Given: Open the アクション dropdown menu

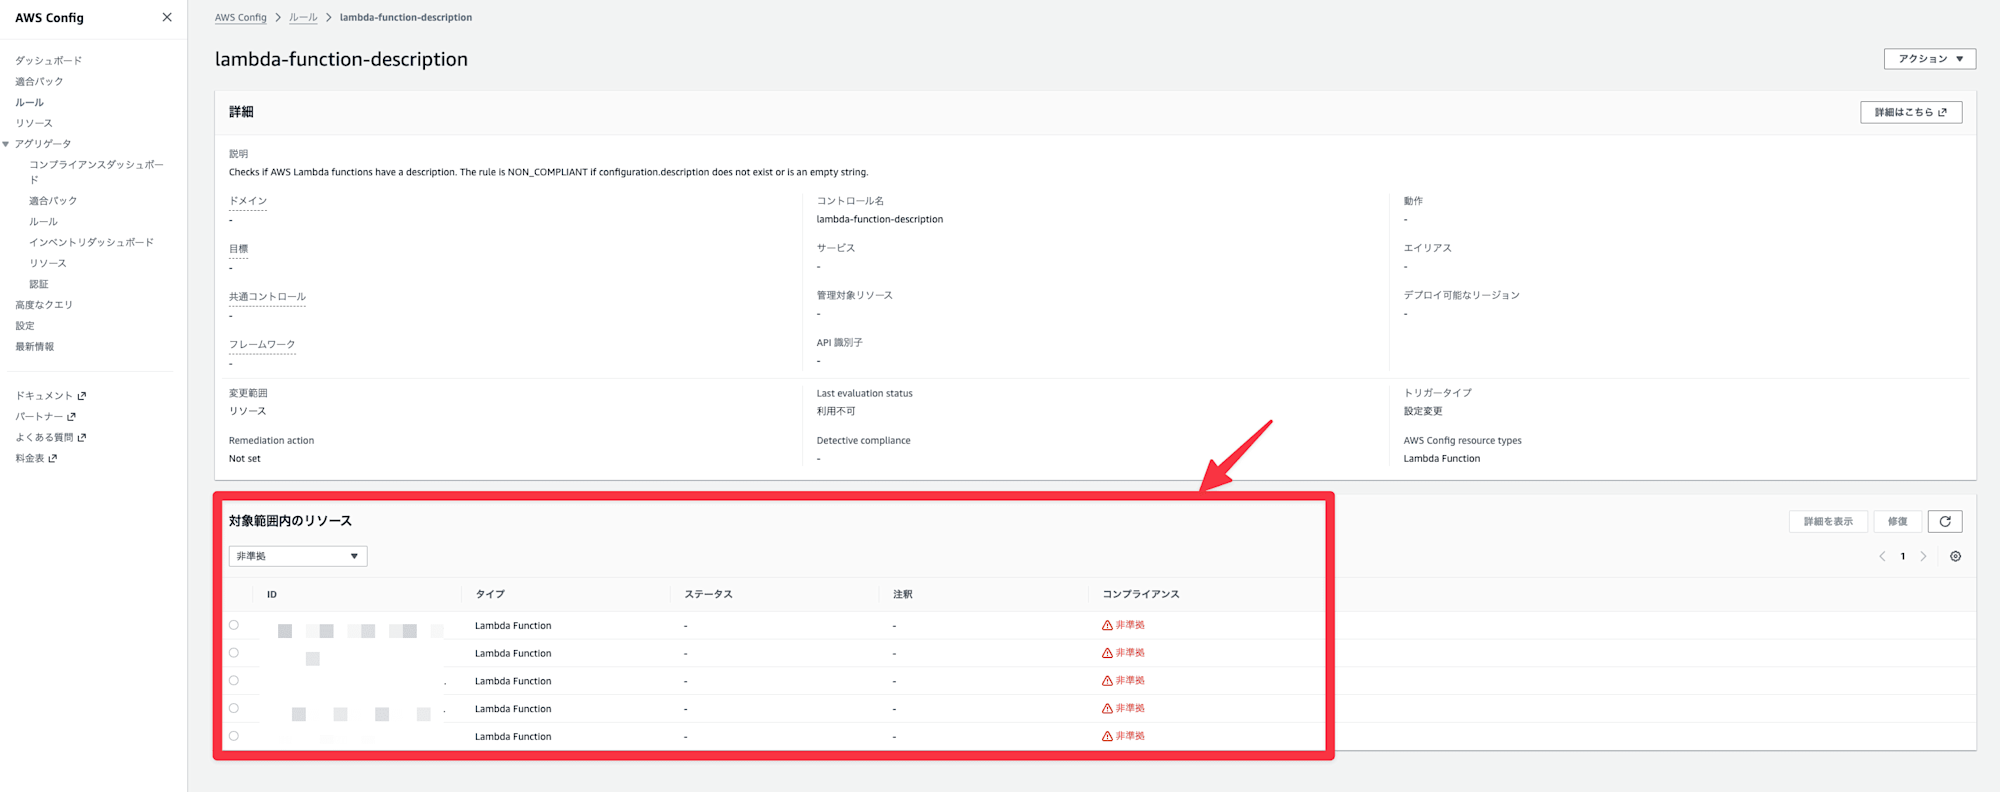Looking at the screenshot, I should [1930, 59].
